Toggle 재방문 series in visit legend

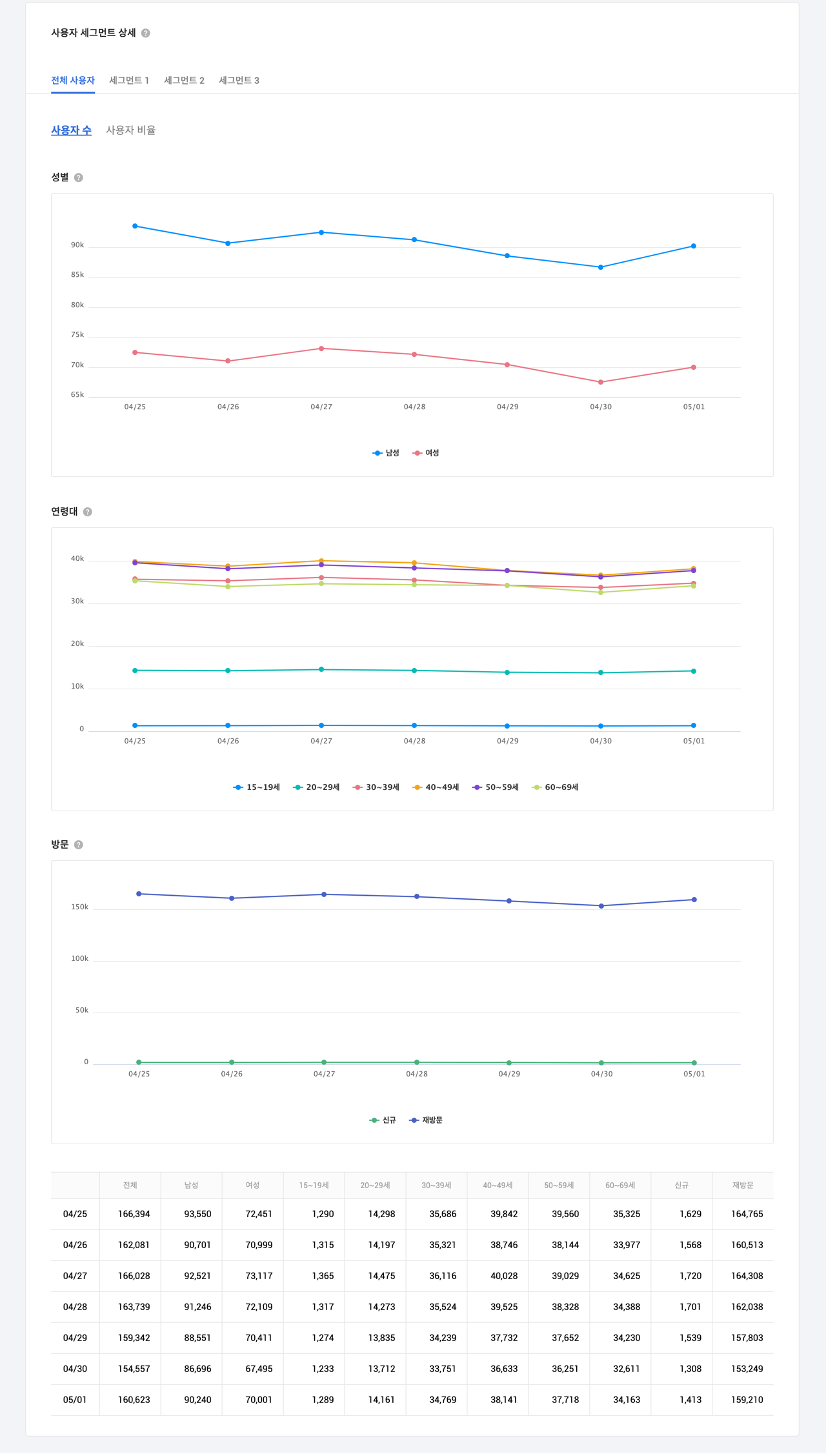[x=426, y=1120]
